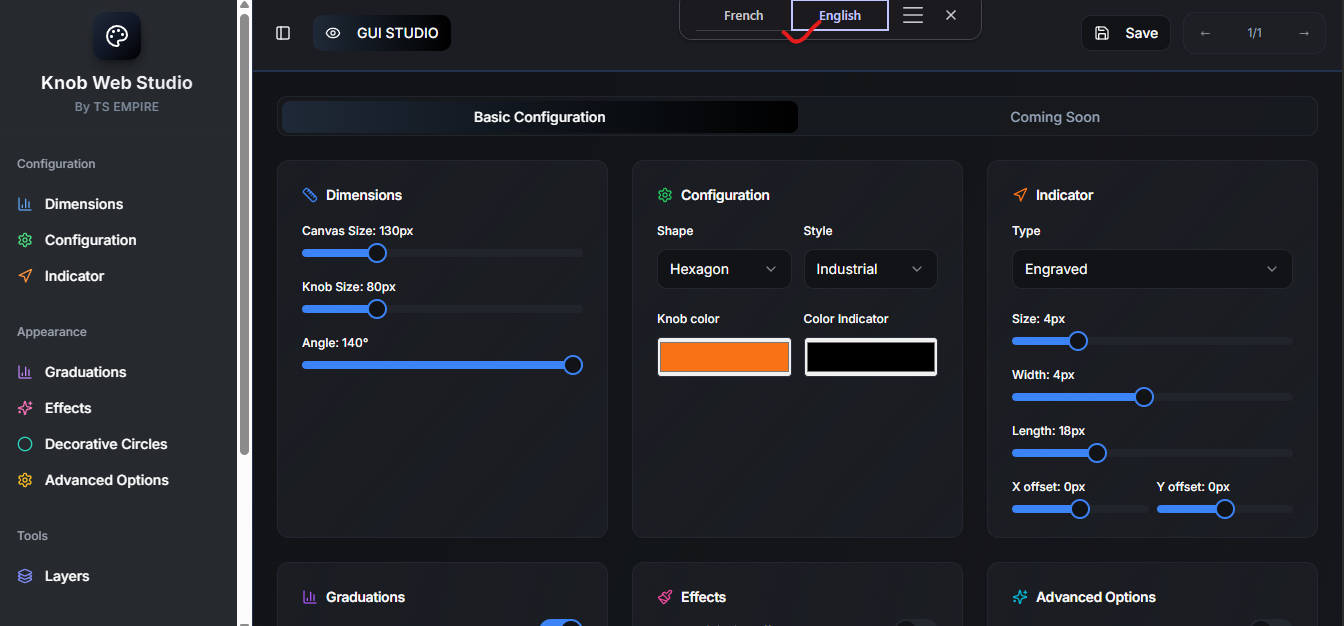Pick the black Color Indicator swatch

pyautogui.click(x=871, y=357)
